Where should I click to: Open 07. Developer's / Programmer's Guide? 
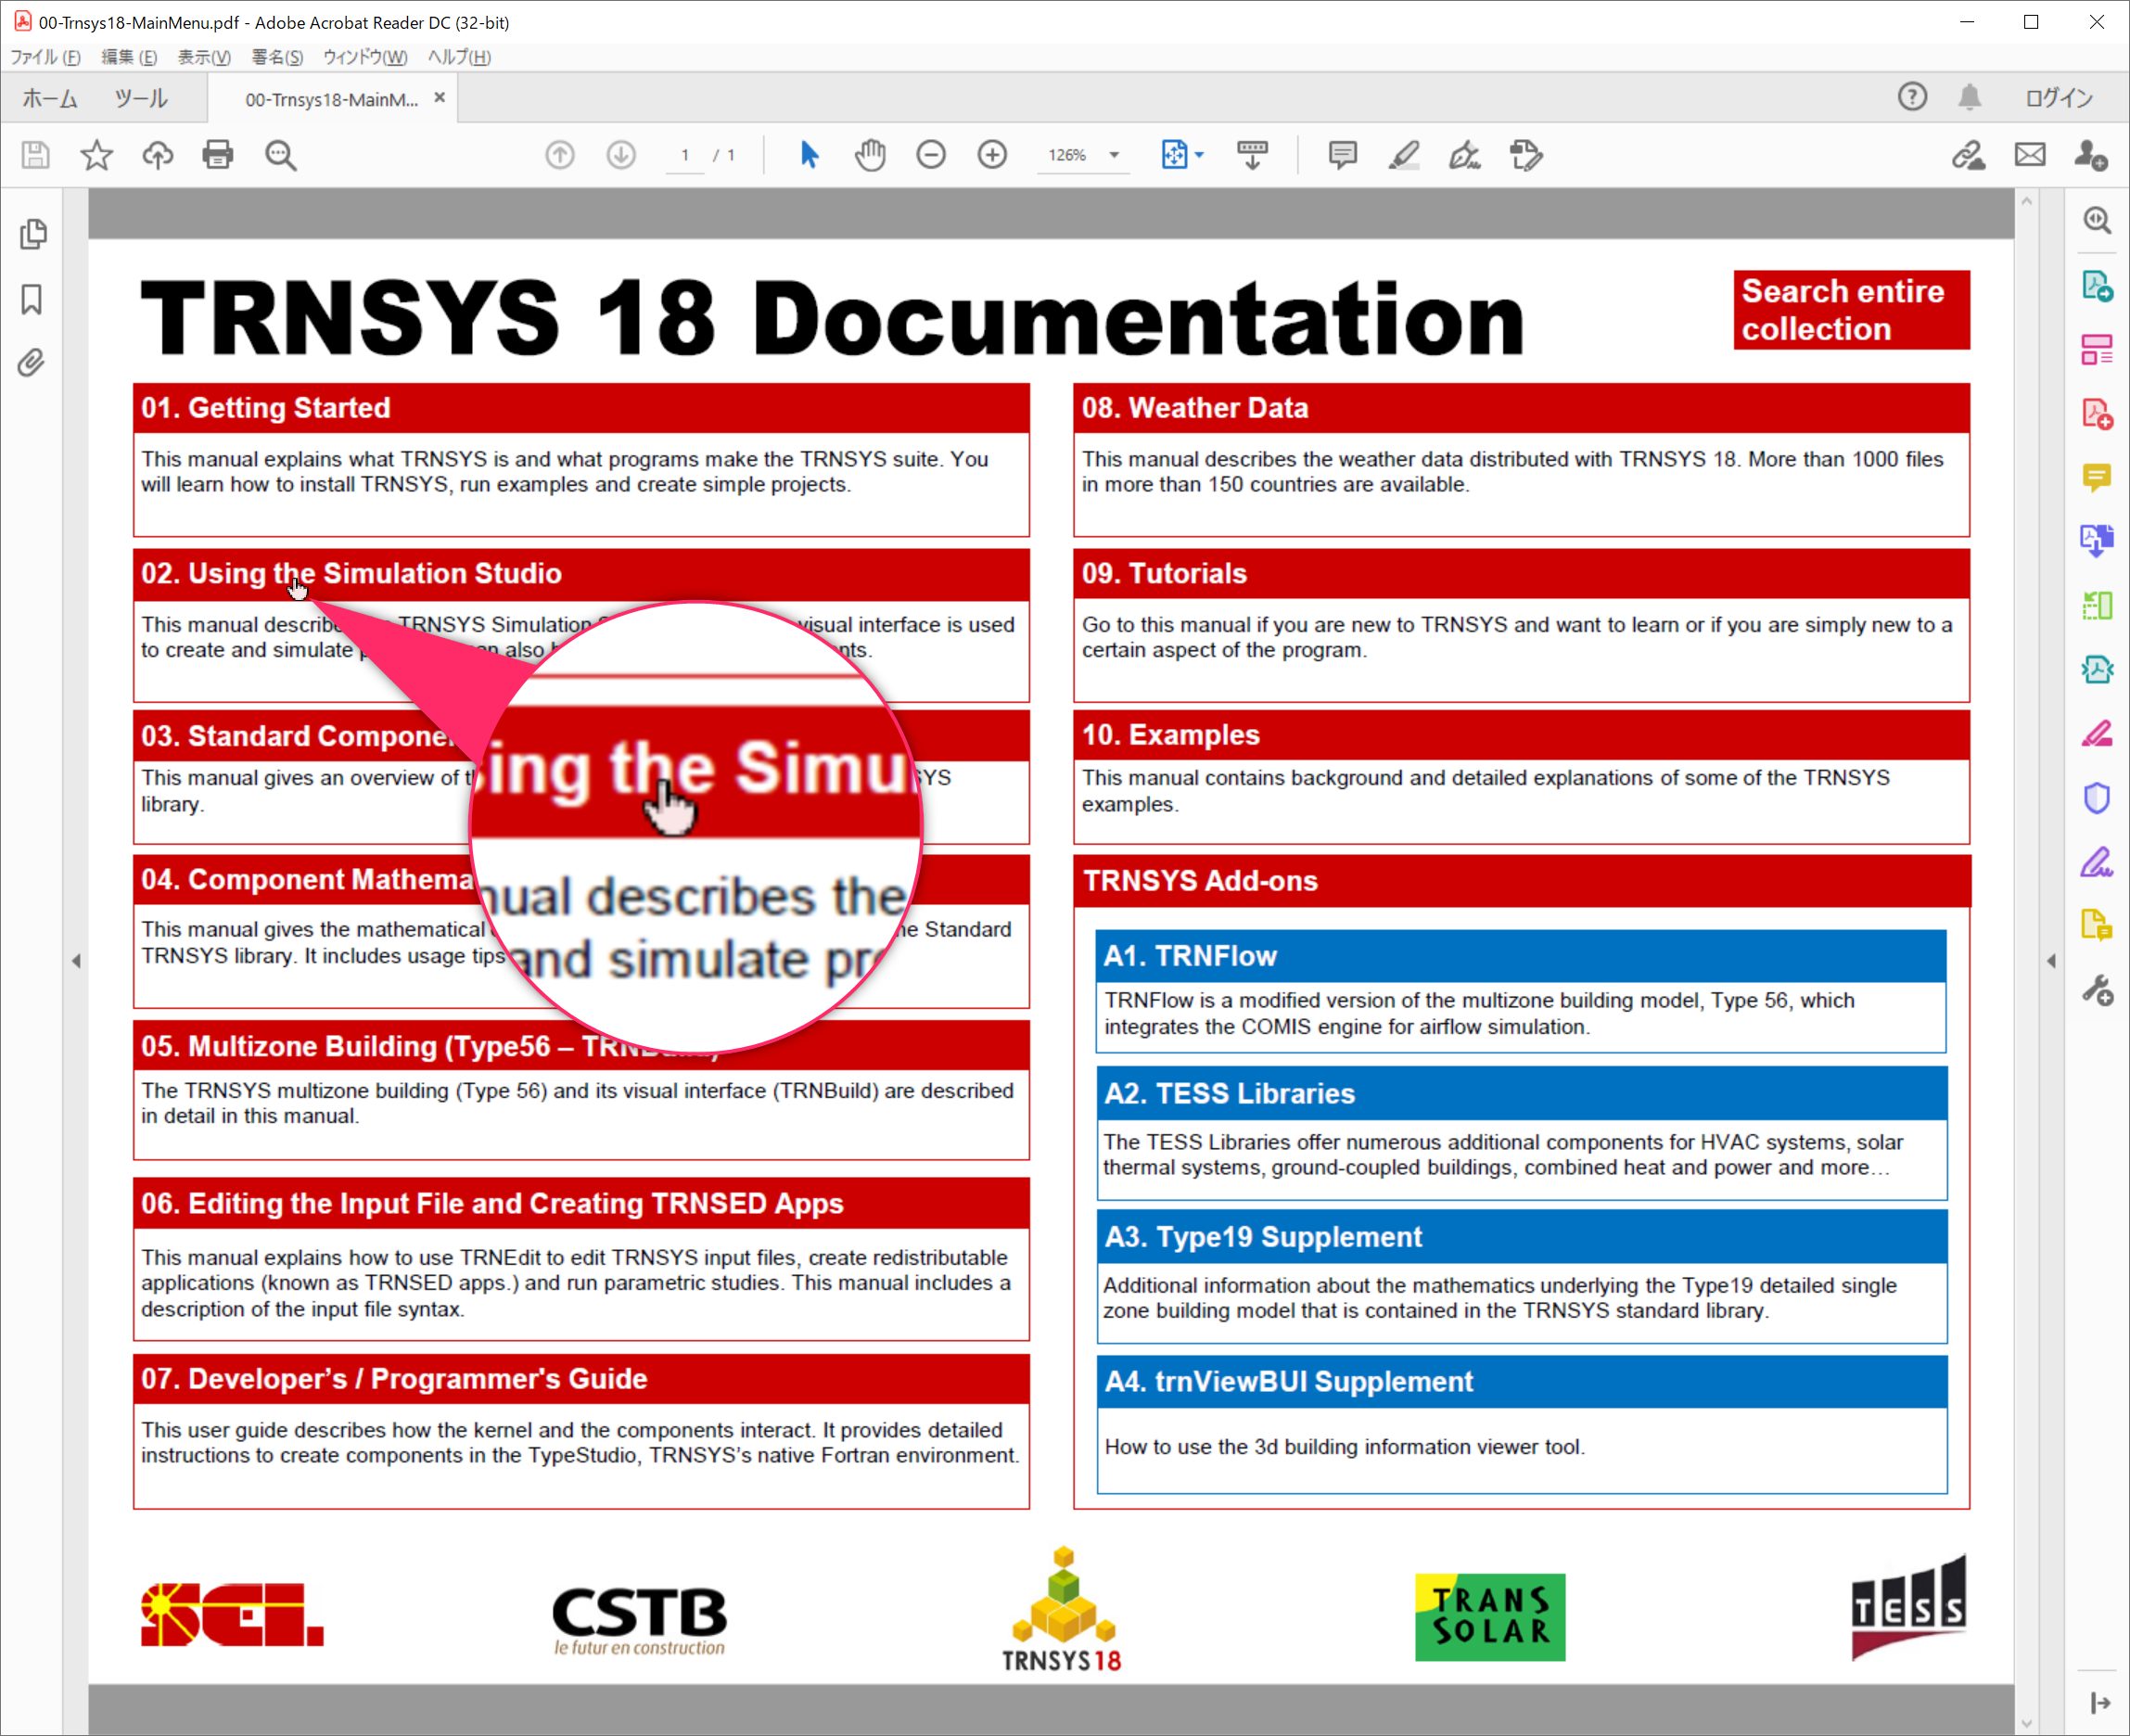pyautogui.click(x=581, y=1379)
